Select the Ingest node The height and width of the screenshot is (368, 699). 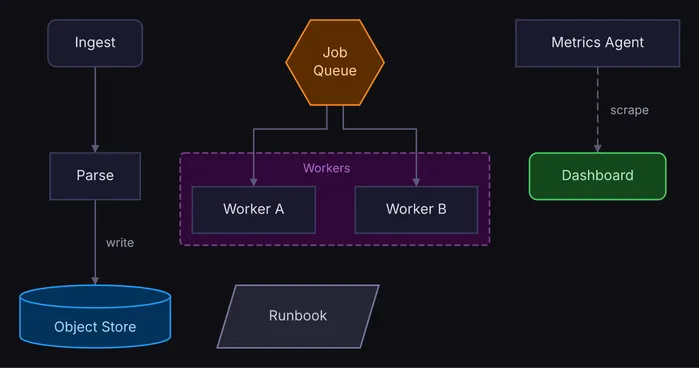tap(95, 43)
